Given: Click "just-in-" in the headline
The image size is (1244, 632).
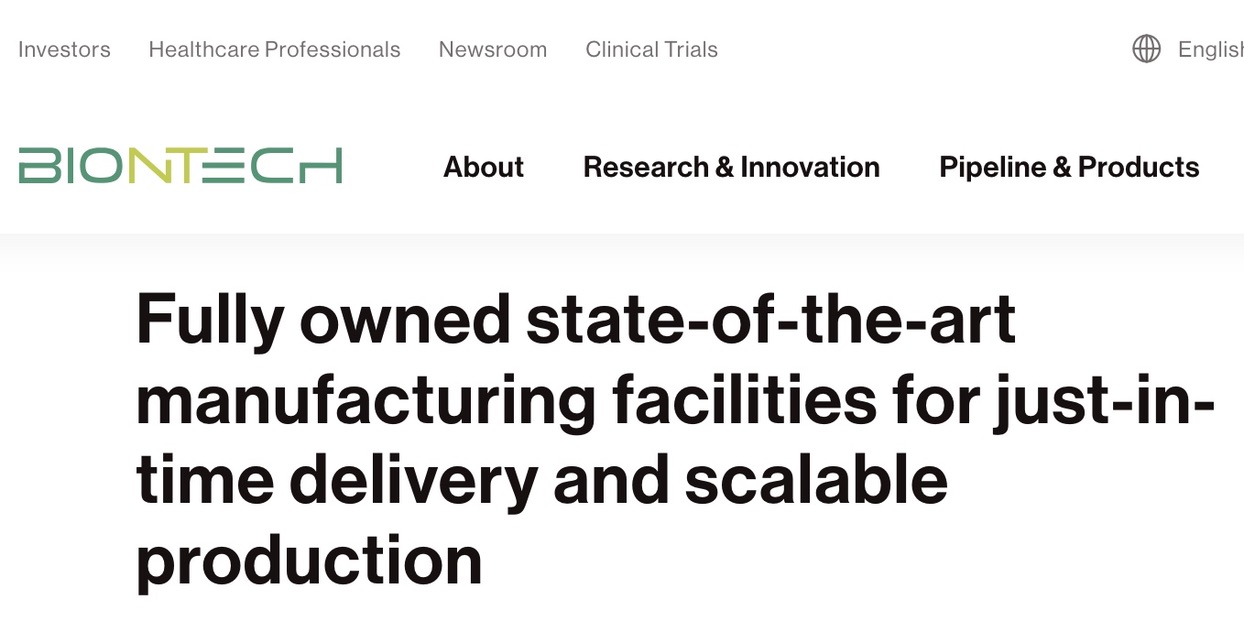Looking at the screenshot, I should (x=1103, y=402).
